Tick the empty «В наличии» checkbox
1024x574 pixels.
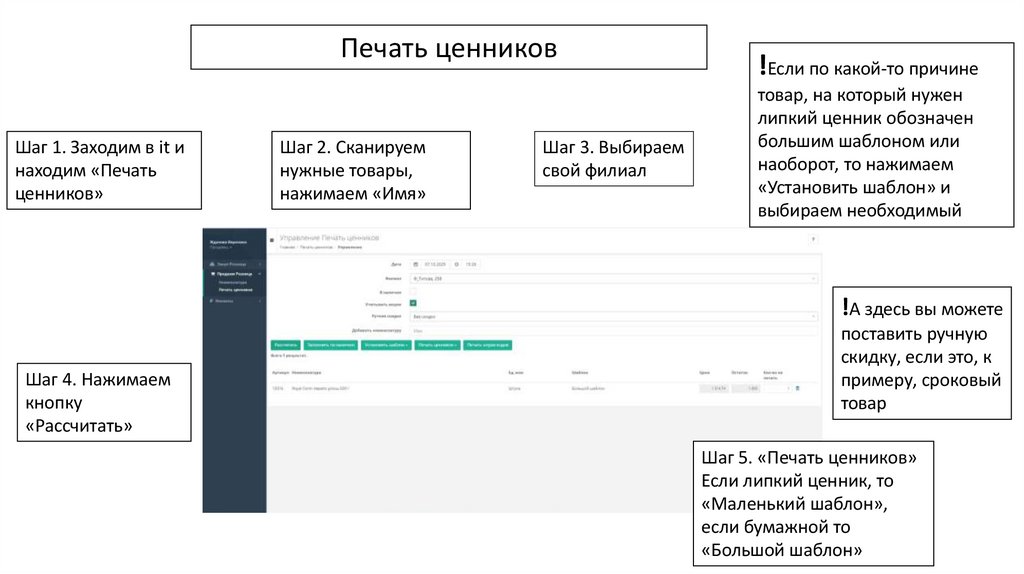pos(413,292)
